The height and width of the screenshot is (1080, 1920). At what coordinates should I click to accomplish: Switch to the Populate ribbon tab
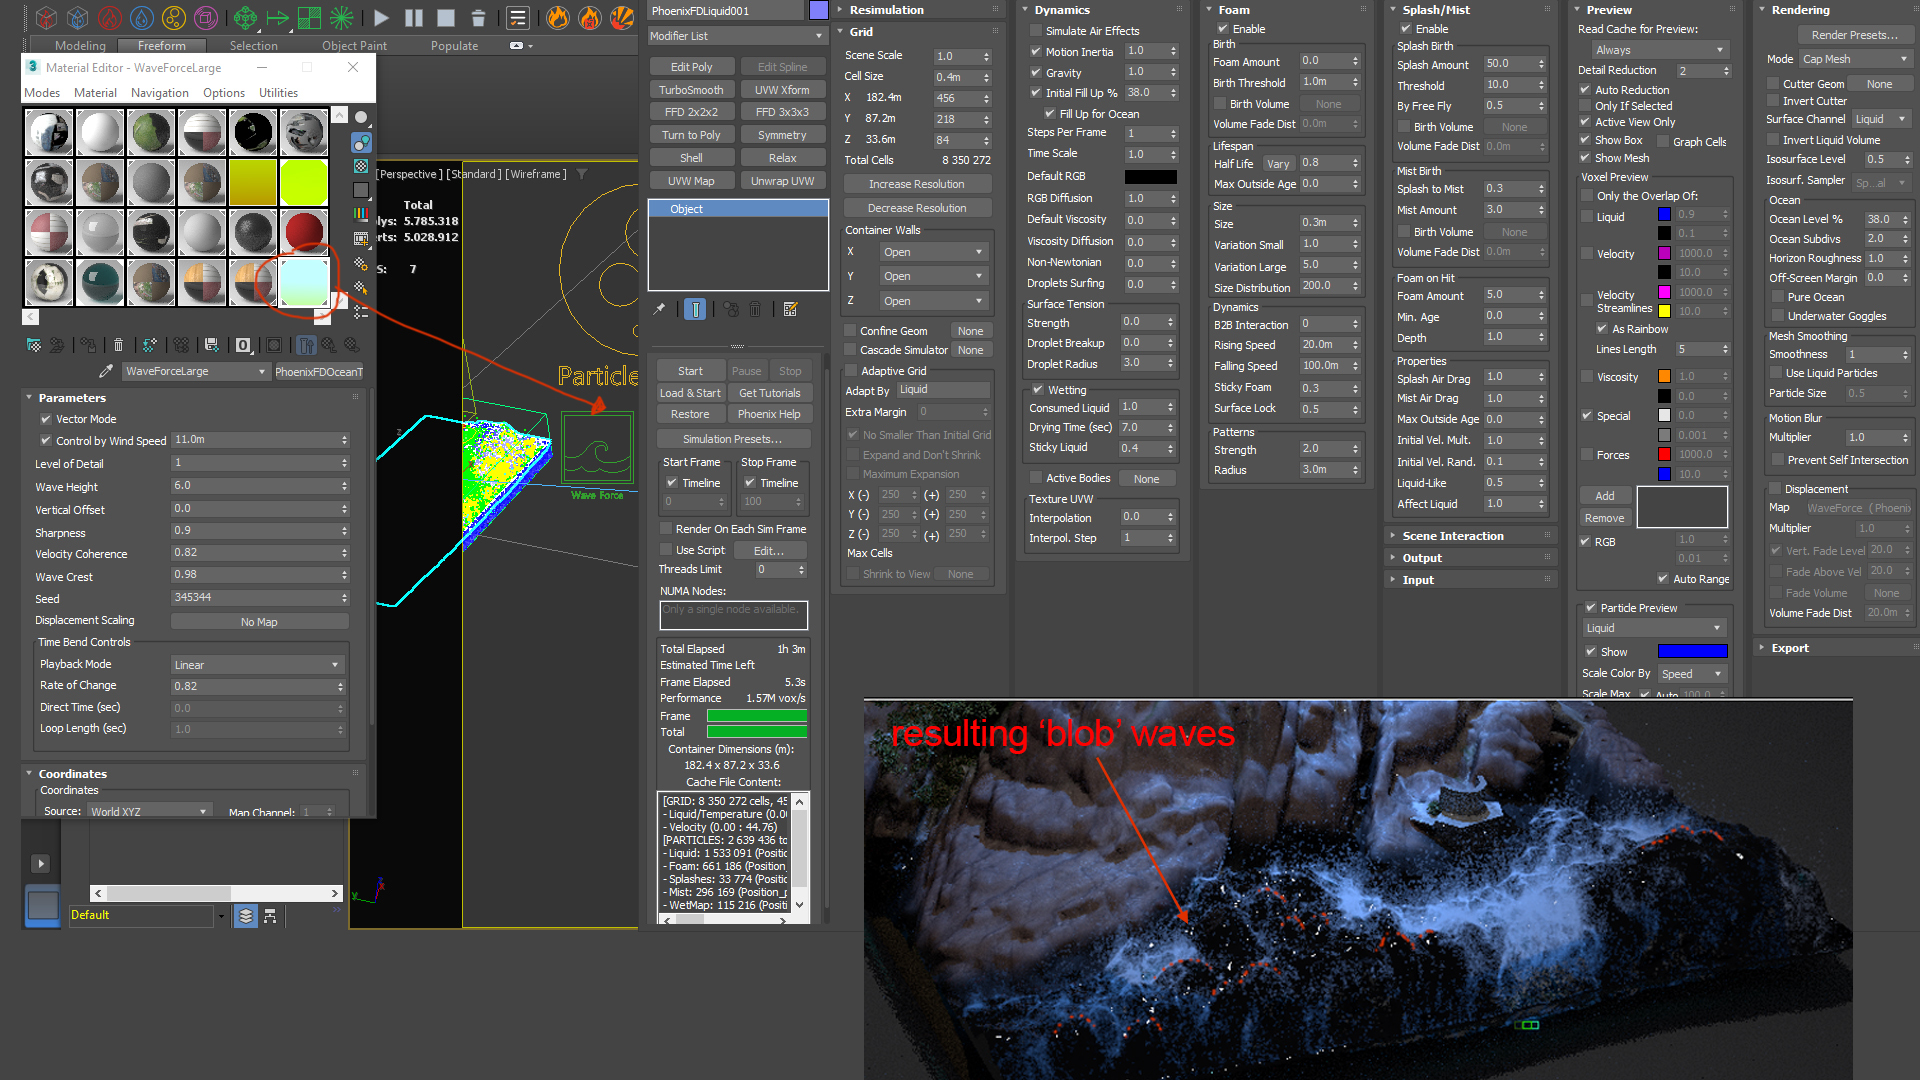pos(454,46)
